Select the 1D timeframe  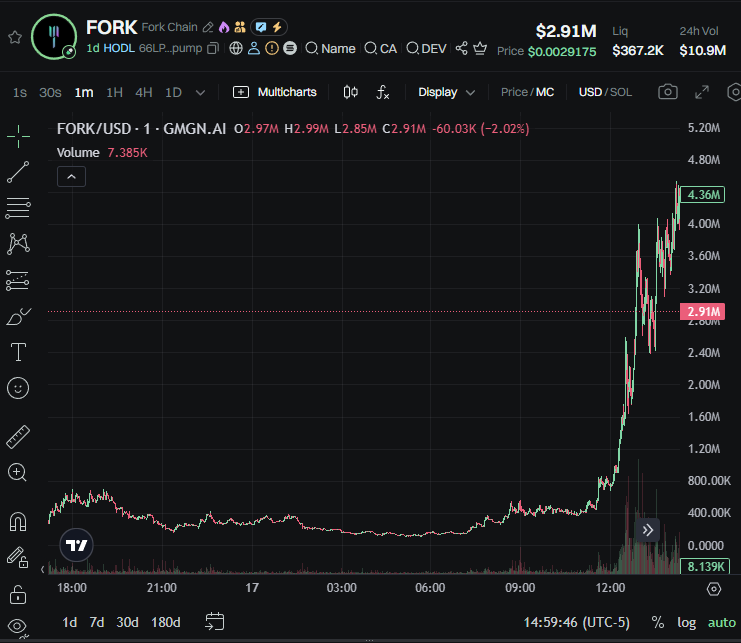(173, 93)
